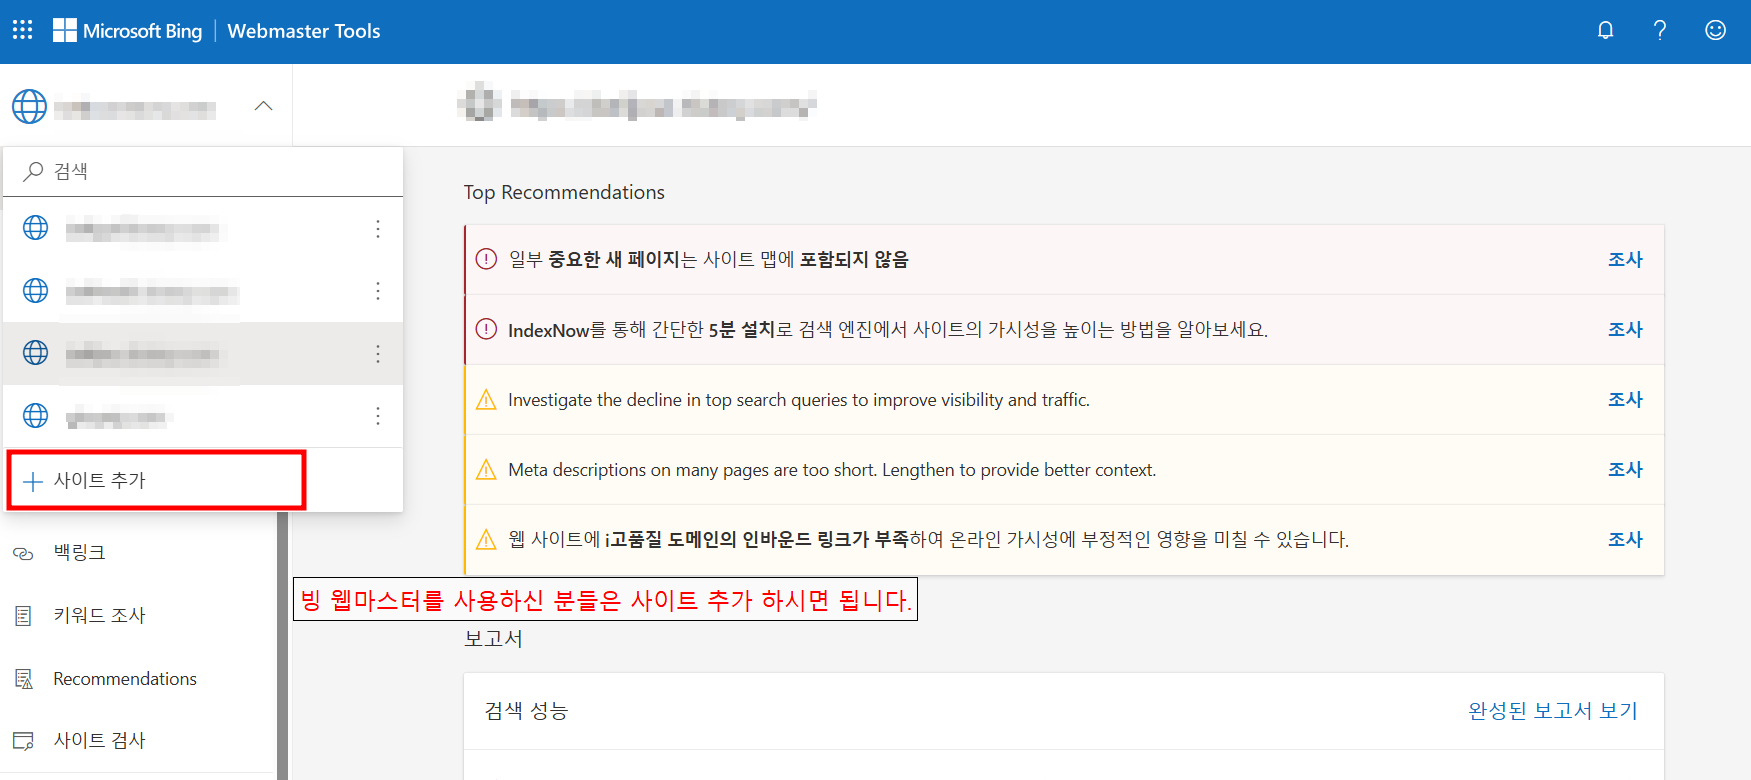
Task: Click the warning icon on Meta descriptions row
Action: click(x=486, y=470)
